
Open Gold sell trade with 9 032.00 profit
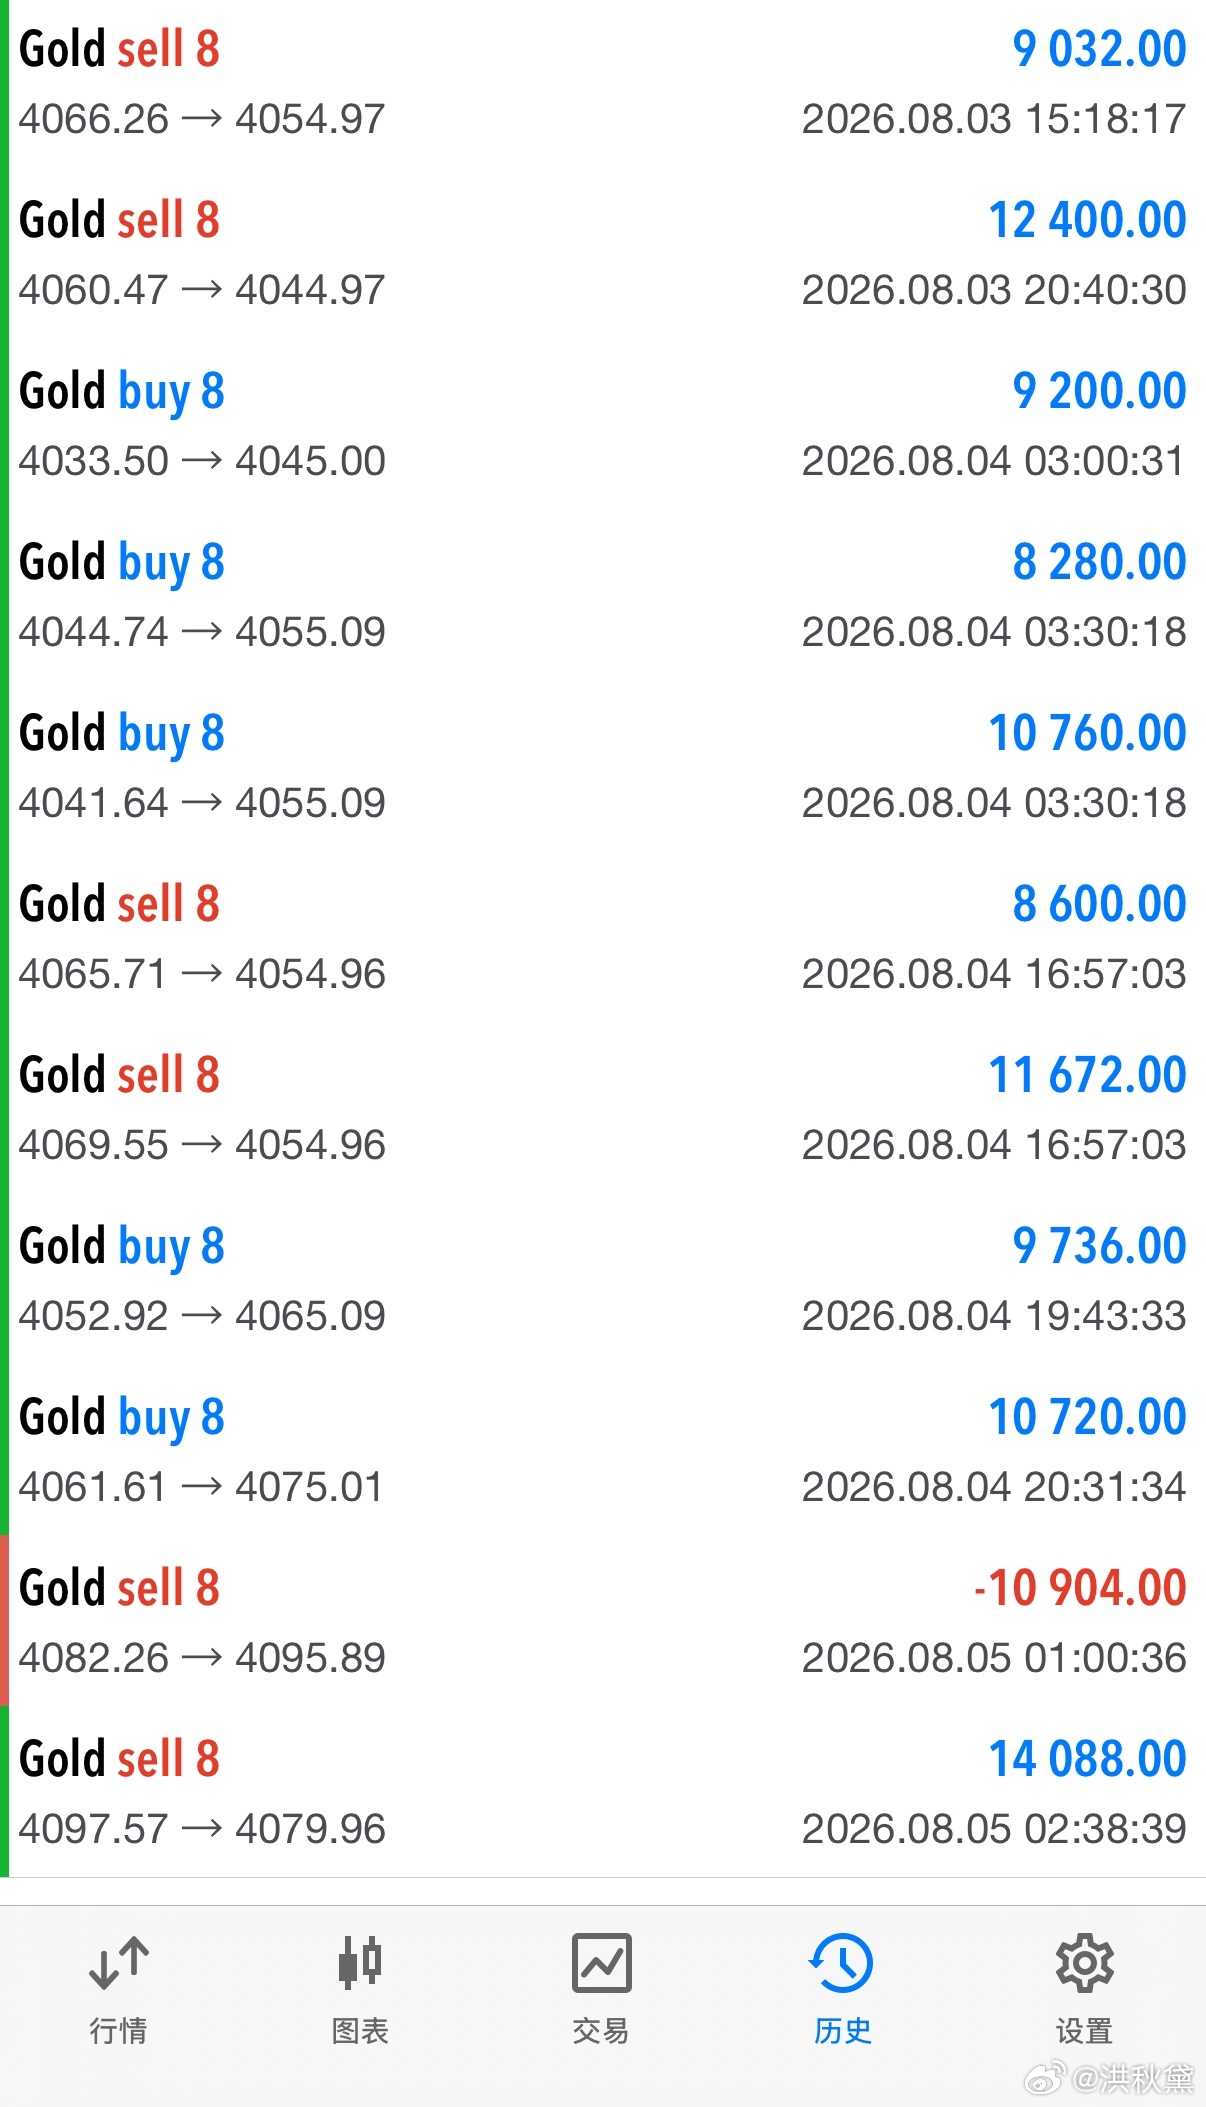click(603, 84)
